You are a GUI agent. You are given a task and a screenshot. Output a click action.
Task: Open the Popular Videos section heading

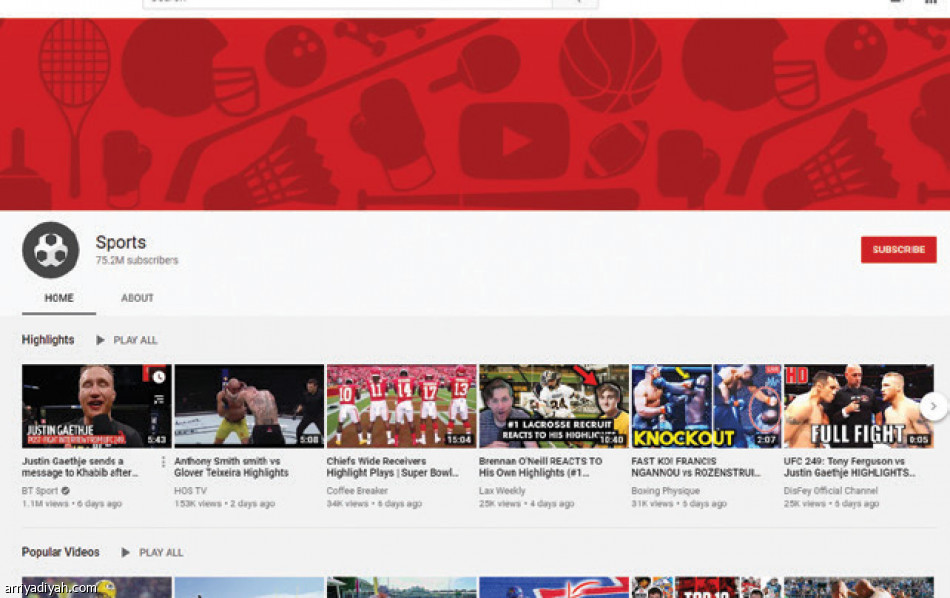[61, 552]
